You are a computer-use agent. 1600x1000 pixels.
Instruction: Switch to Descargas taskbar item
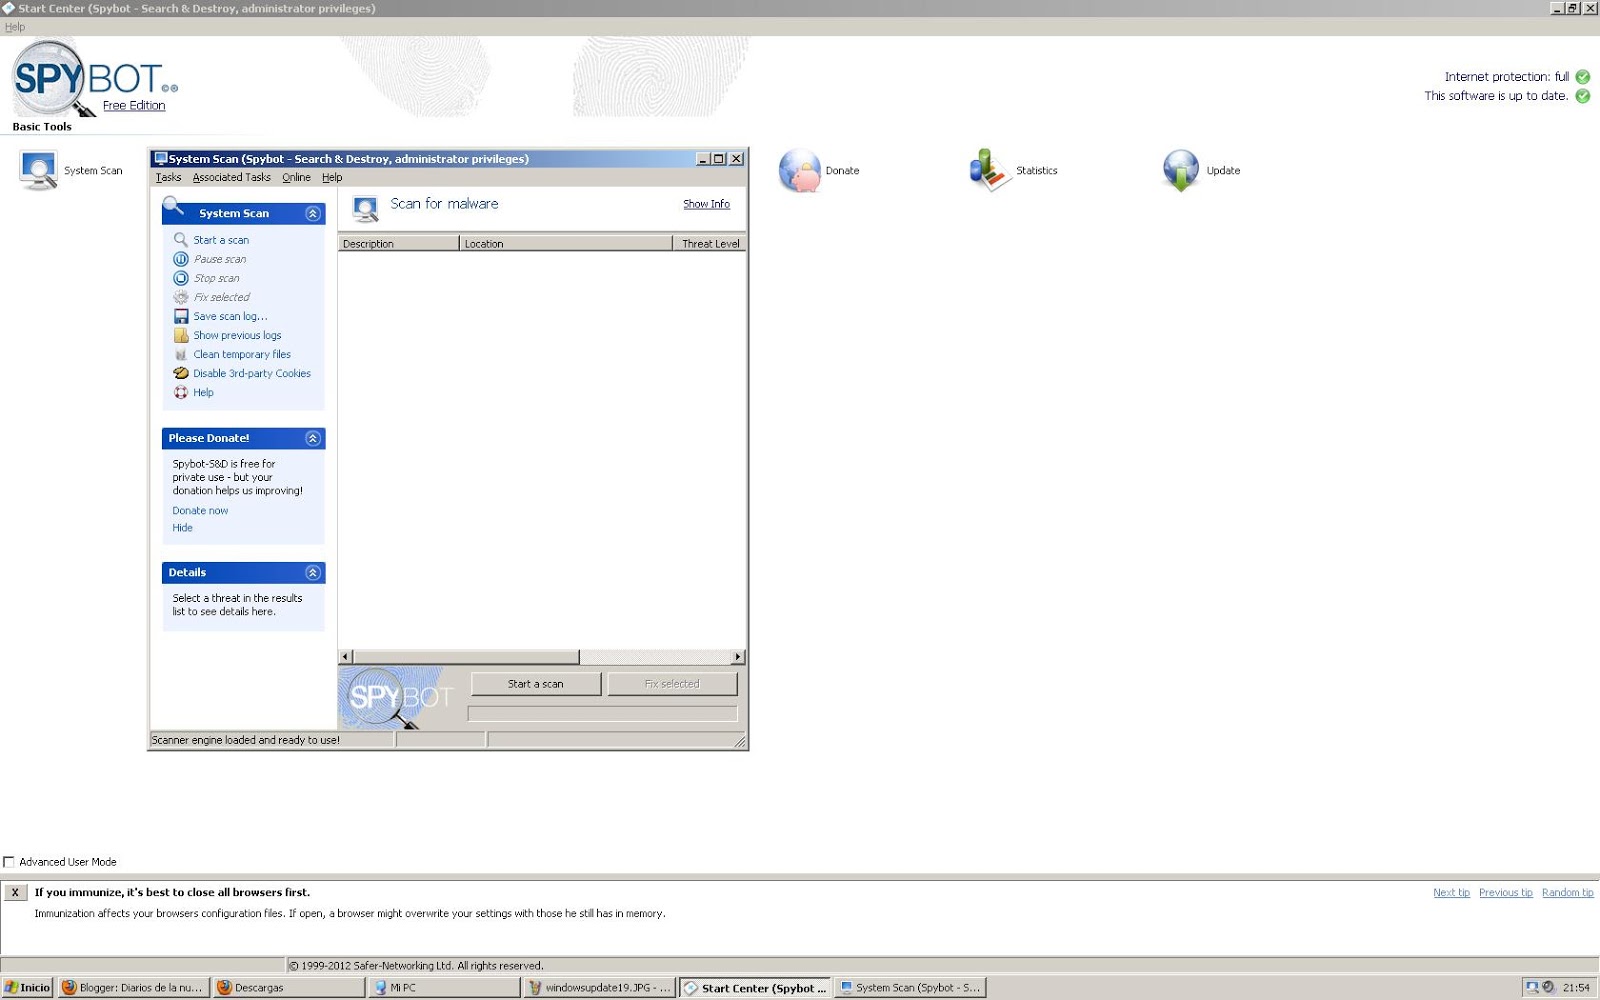[289, 987]
